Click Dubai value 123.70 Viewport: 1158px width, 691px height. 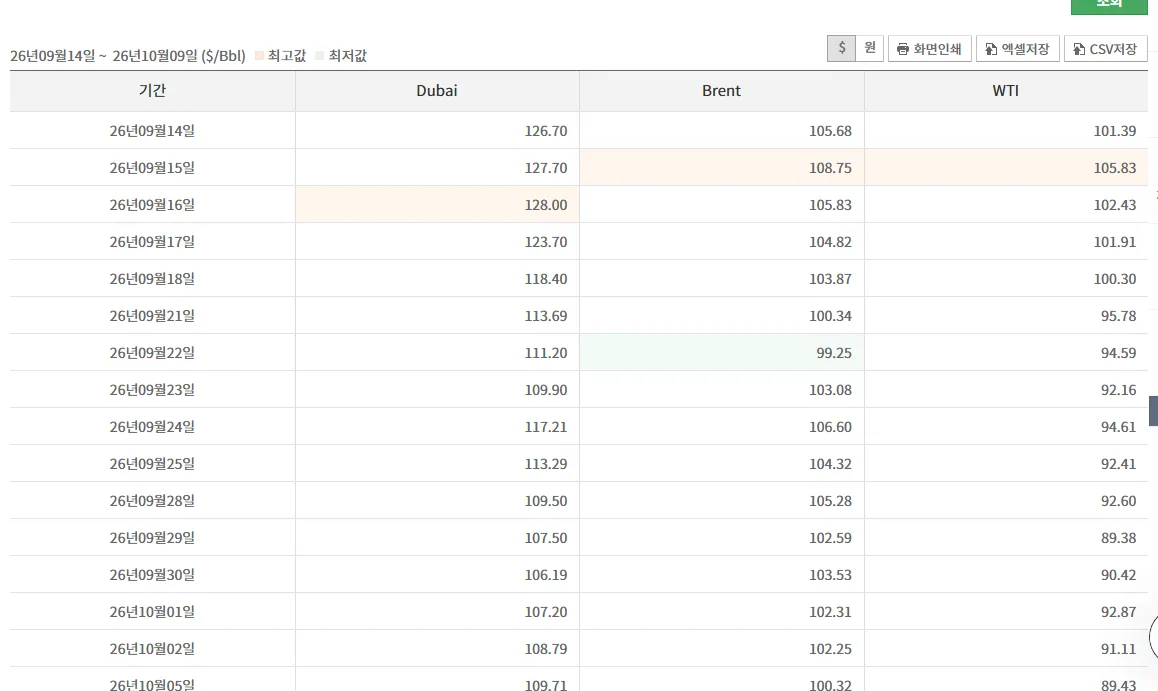(546, 241)
